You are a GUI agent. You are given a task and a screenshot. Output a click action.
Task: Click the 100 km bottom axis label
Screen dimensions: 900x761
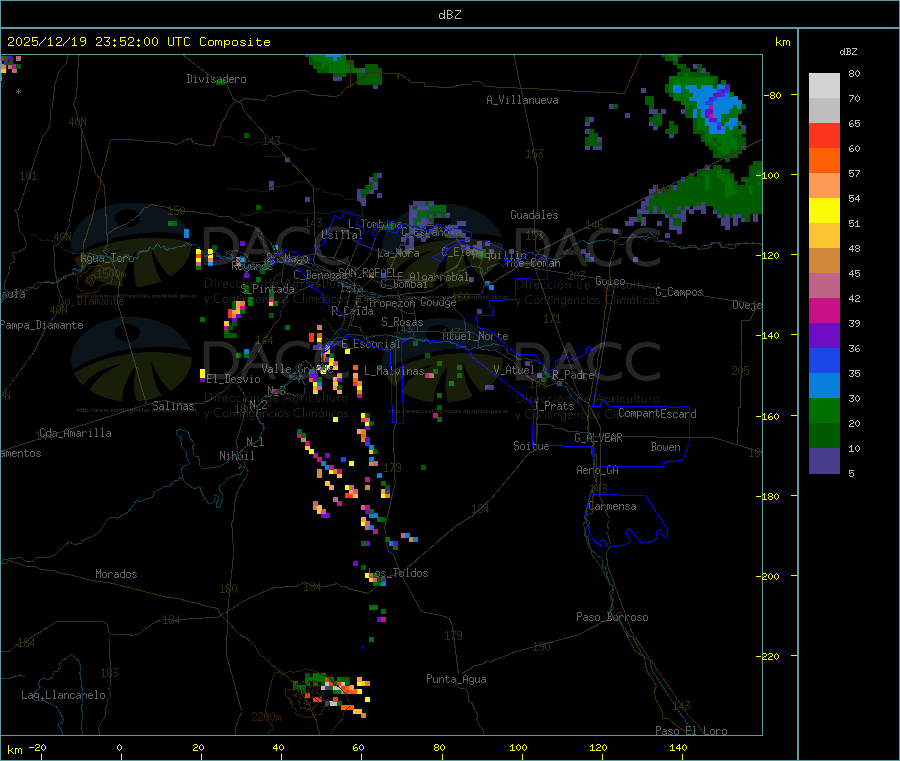pyautogui.click(x=518, y=747)
